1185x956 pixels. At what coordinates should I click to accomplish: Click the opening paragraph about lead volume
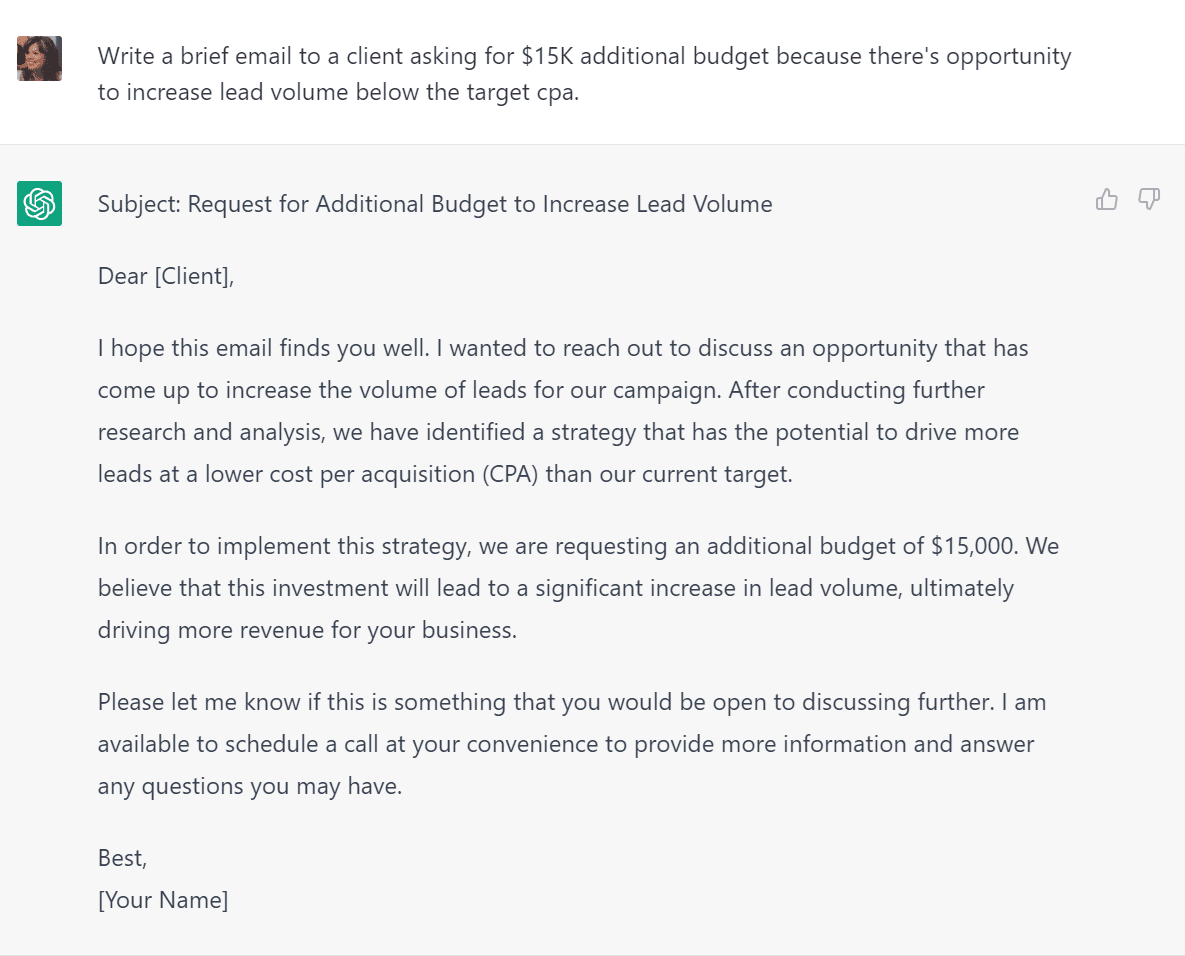(562, 410)
